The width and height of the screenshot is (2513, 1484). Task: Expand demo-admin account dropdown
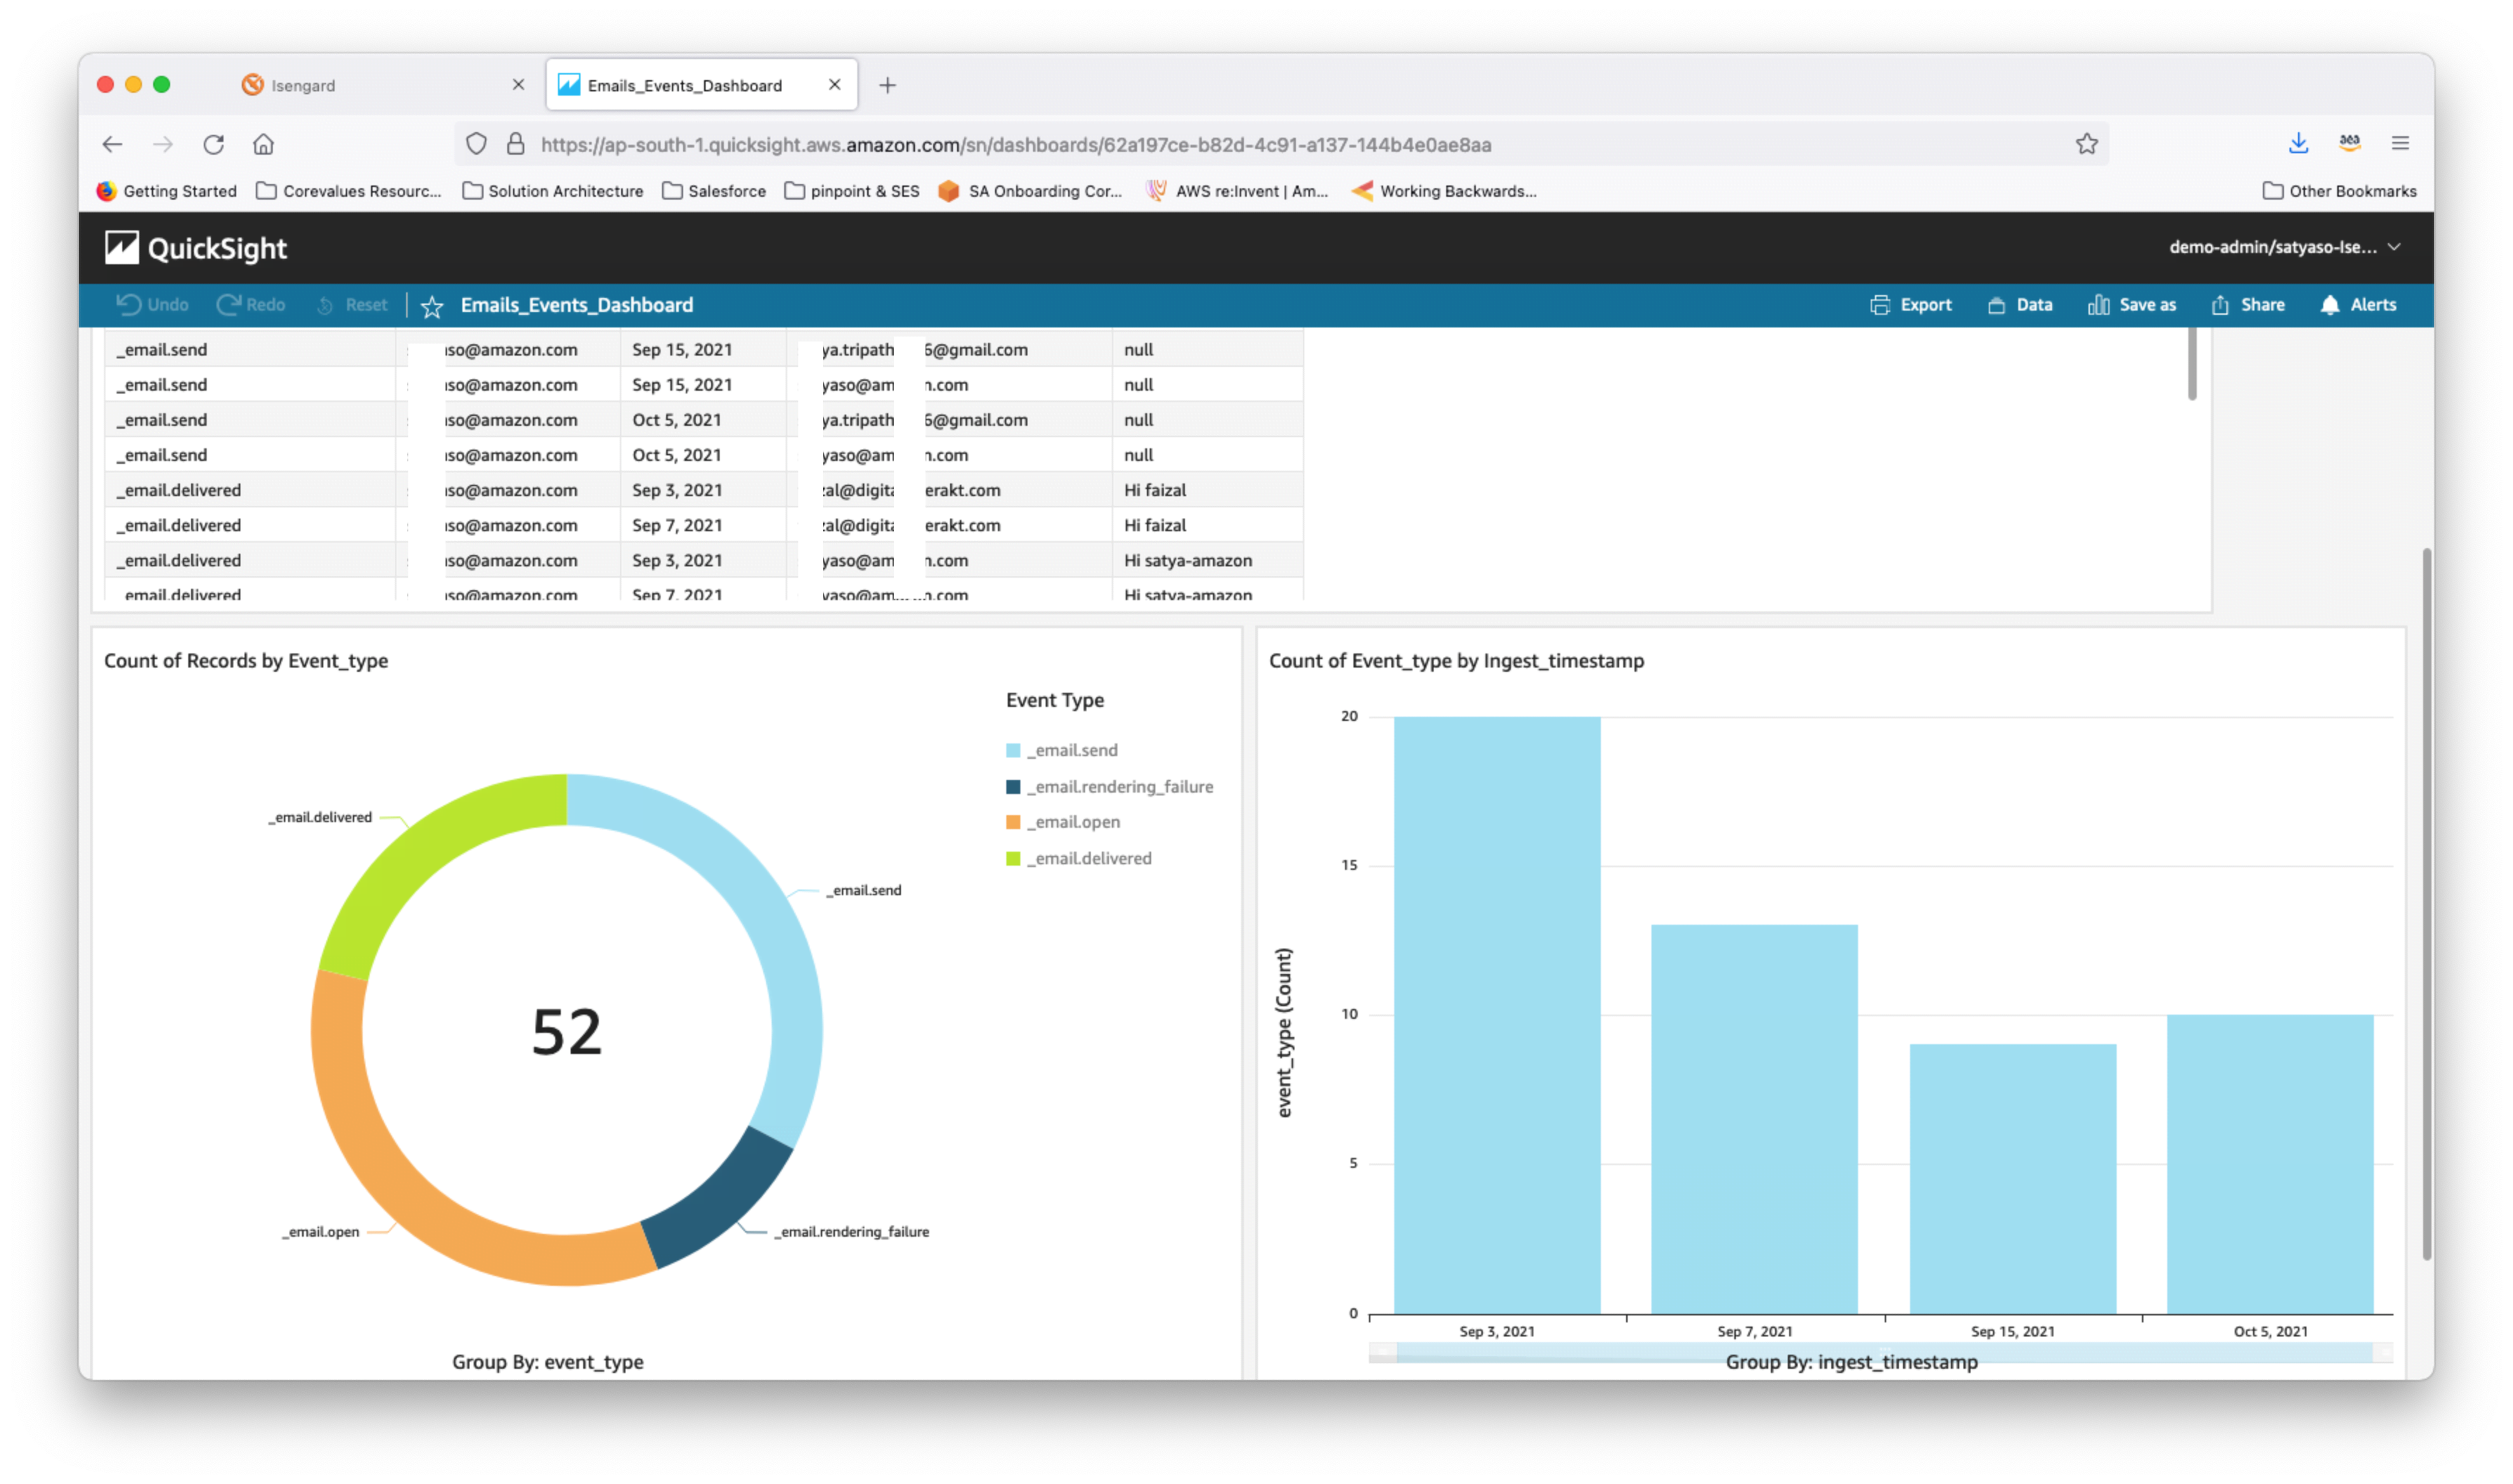(2284, 247)
